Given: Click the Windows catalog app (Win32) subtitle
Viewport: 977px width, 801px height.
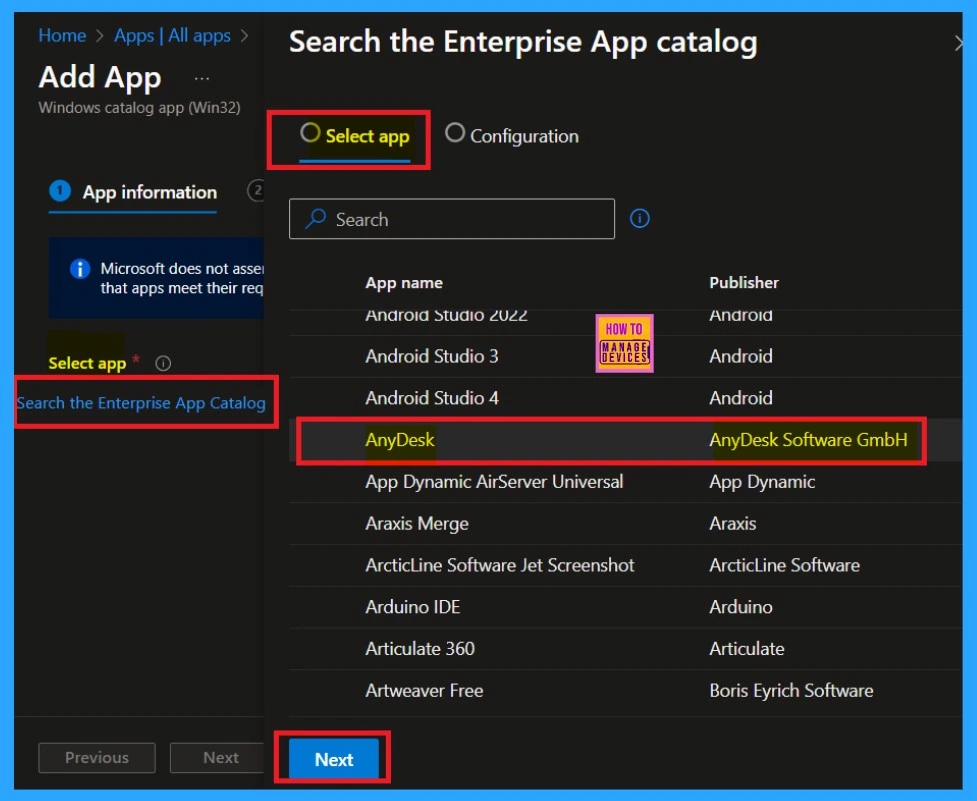Looking at the screenshot, I should (140, 108).
